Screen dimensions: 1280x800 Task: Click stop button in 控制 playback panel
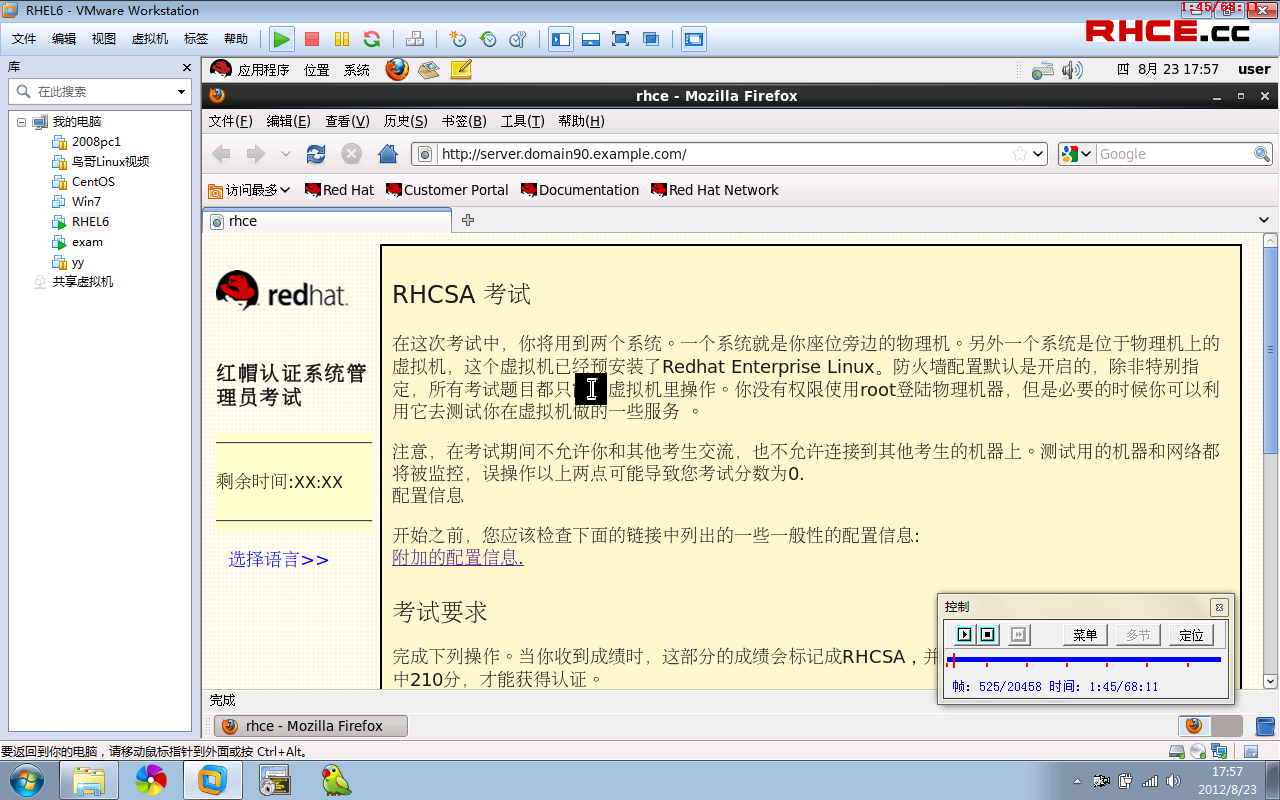[987, 635]
